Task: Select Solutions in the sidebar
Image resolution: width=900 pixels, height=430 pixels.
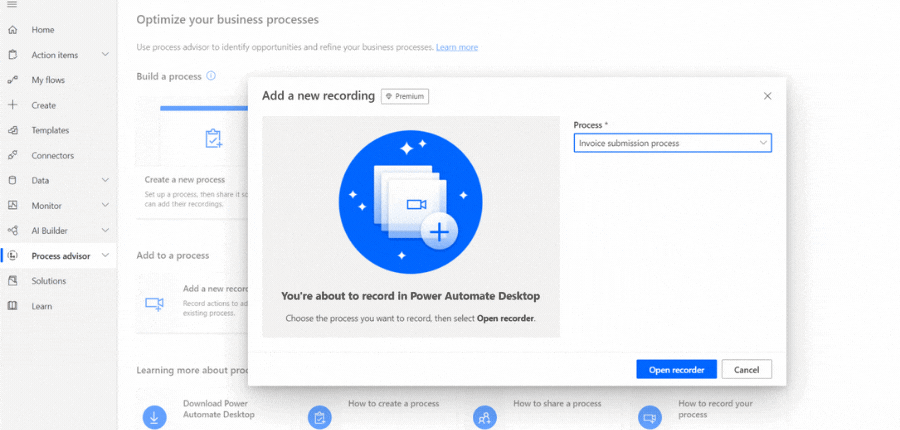Action: coord(49,281)
